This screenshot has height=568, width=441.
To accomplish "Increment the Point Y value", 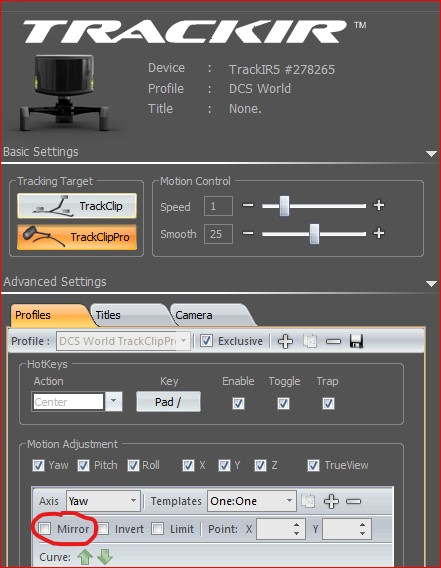I will click(362, 525).
